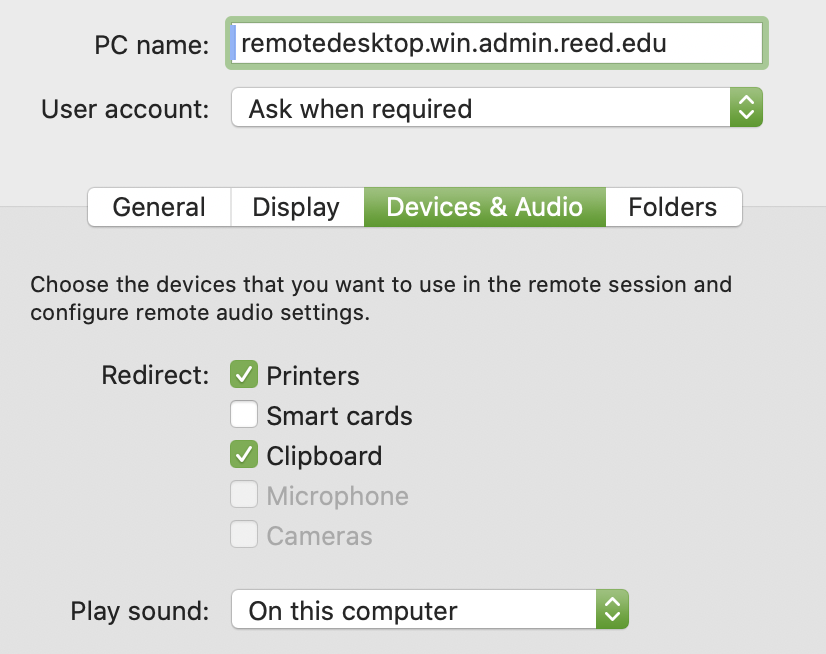Toggle the Microphone redirect checkbox
The height and width of the screenshot is (654, 826).
tap(244, 495)
